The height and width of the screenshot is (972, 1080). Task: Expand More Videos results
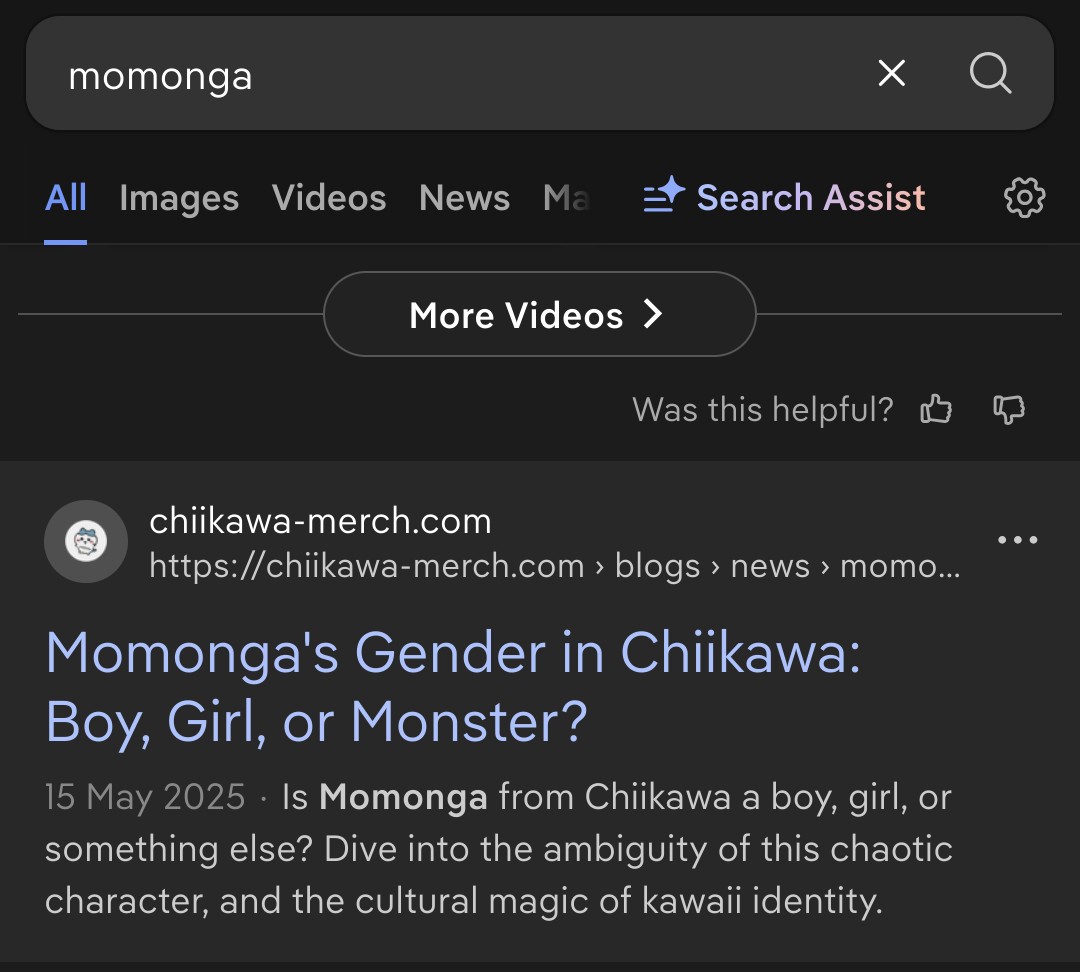point(539,315)
